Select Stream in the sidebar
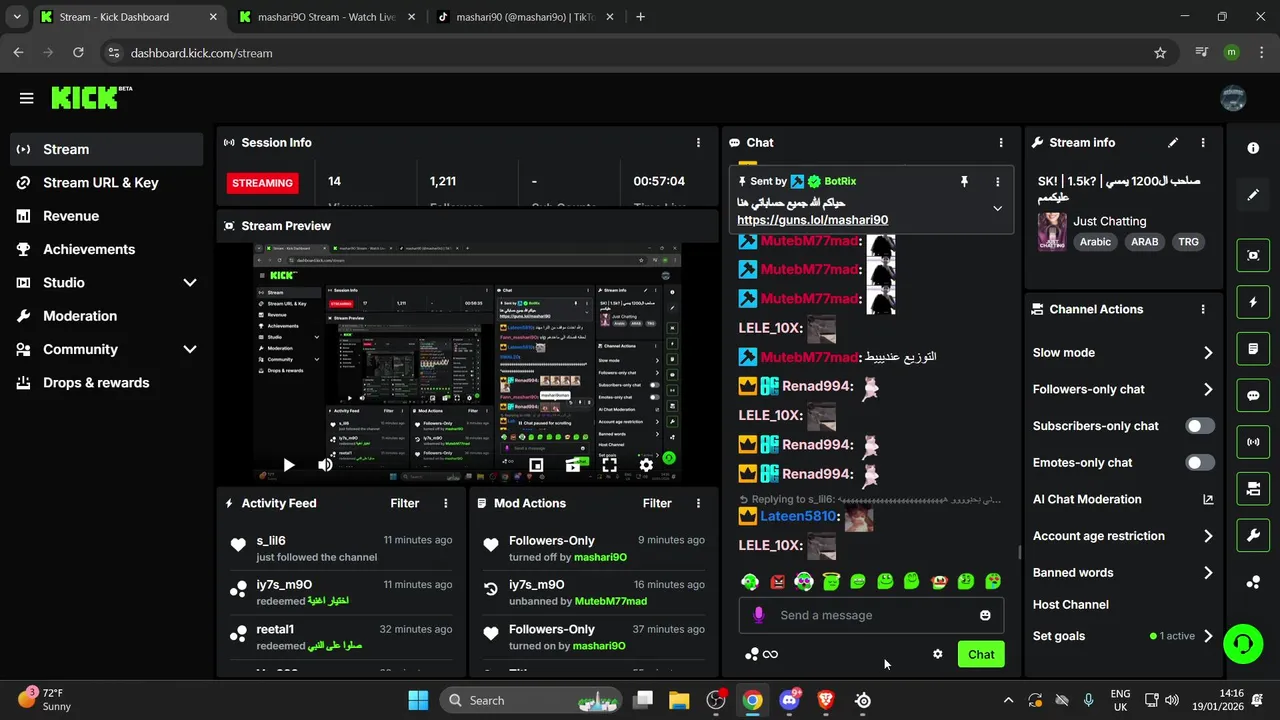The width and height of the screenshot is (1280, 720). [x=107, y=149]
